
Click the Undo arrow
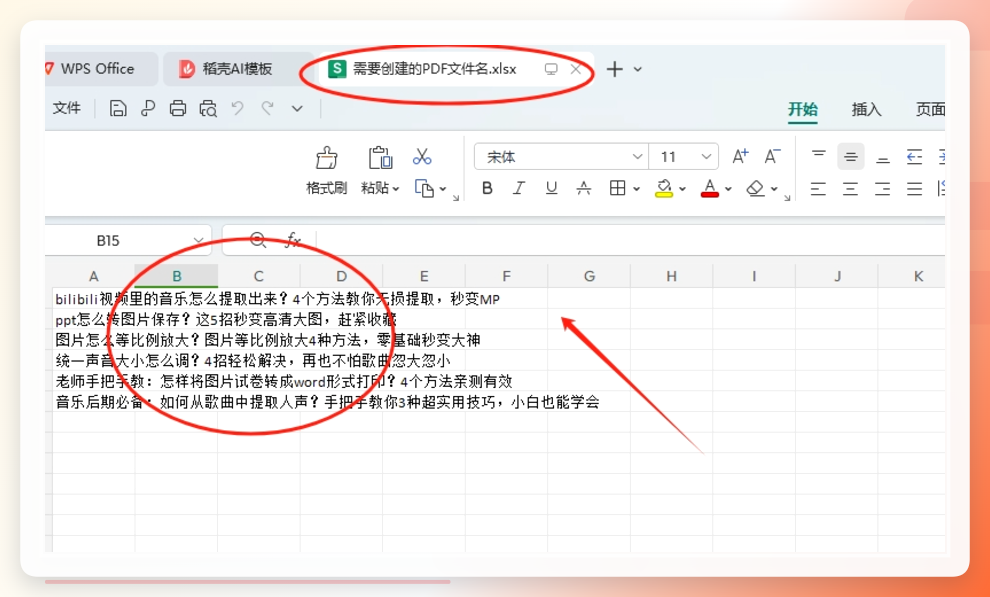237,108
